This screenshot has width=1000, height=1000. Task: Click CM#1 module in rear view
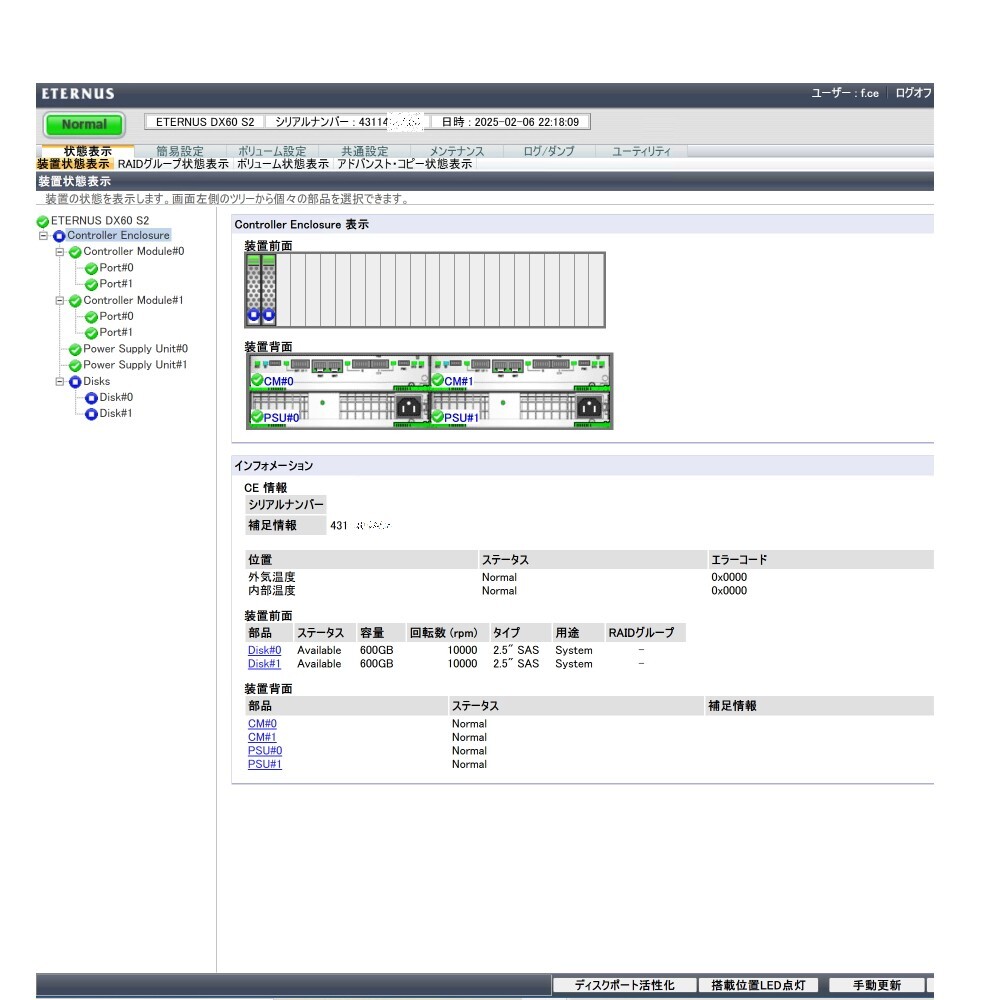pyautogui.click(x=520, y=373)
